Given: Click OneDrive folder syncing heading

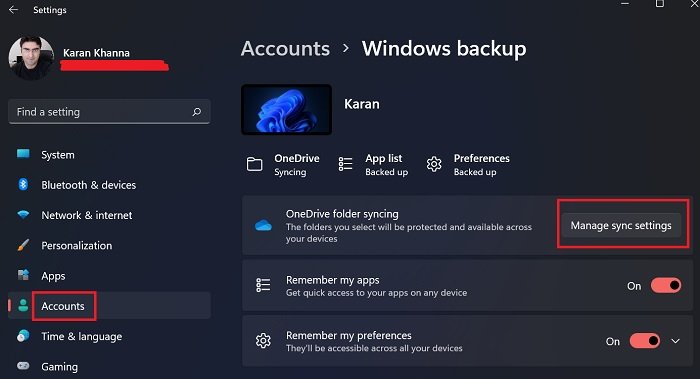Looking at the screenshot, I should [342, 214].
